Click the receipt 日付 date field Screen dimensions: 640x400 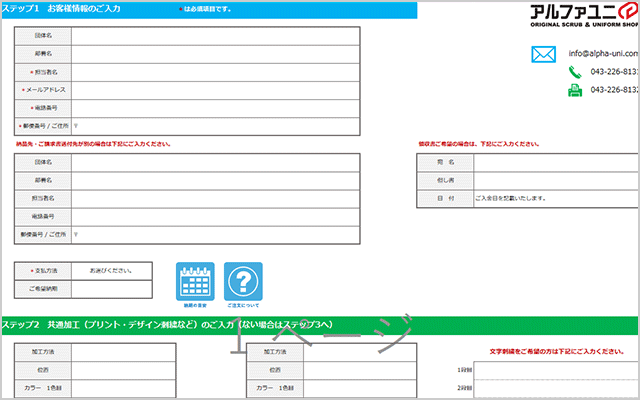coord(555,198)
